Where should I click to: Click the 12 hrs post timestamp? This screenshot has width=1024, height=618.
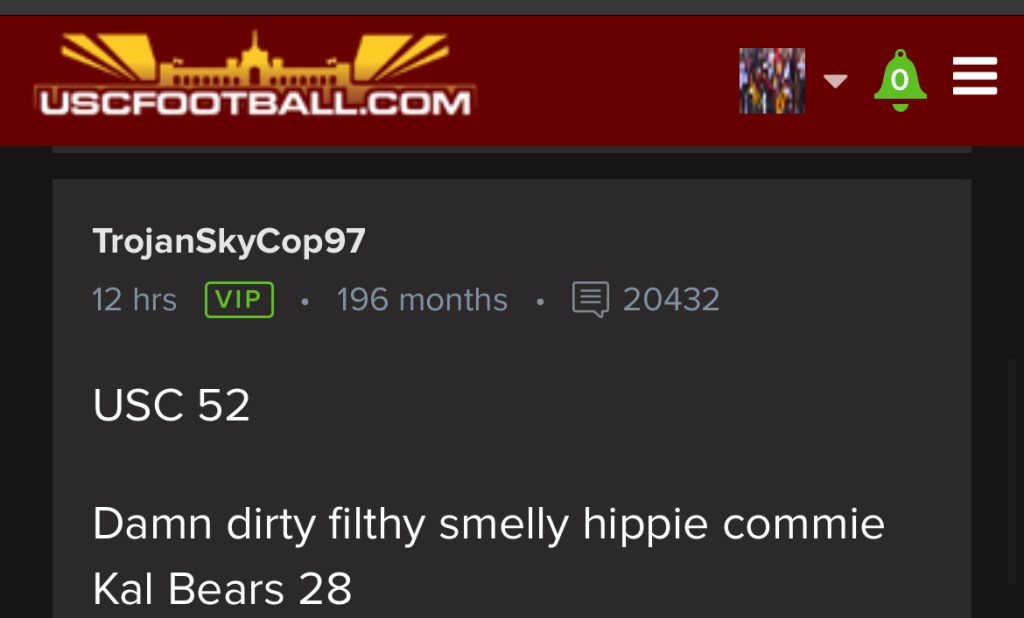[135, 300]
